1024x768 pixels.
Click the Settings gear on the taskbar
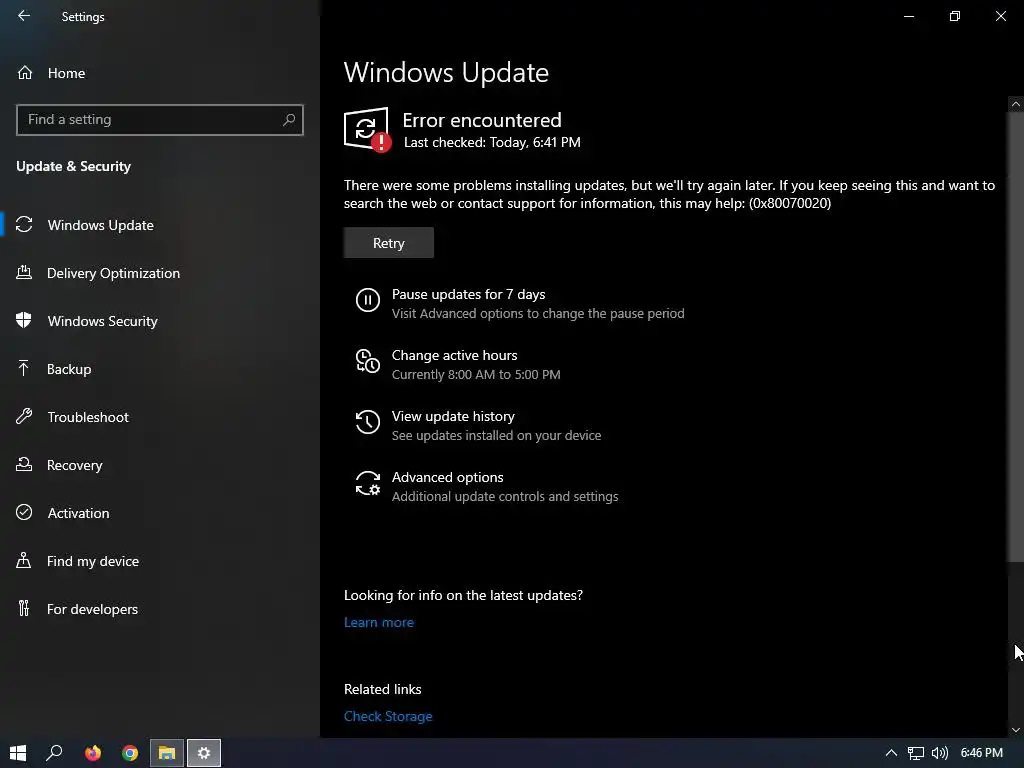[204, 753]
